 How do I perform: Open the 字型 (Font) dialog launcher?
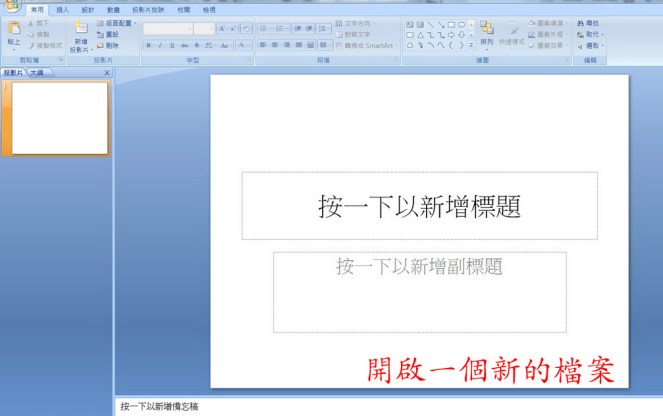249,60
